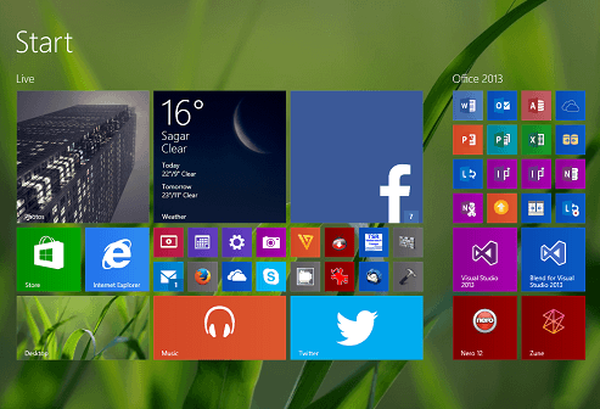Viewport: 600px width, 409px height.
Task: Open the gray checkered-pattern icon tile
Action: 408,243
